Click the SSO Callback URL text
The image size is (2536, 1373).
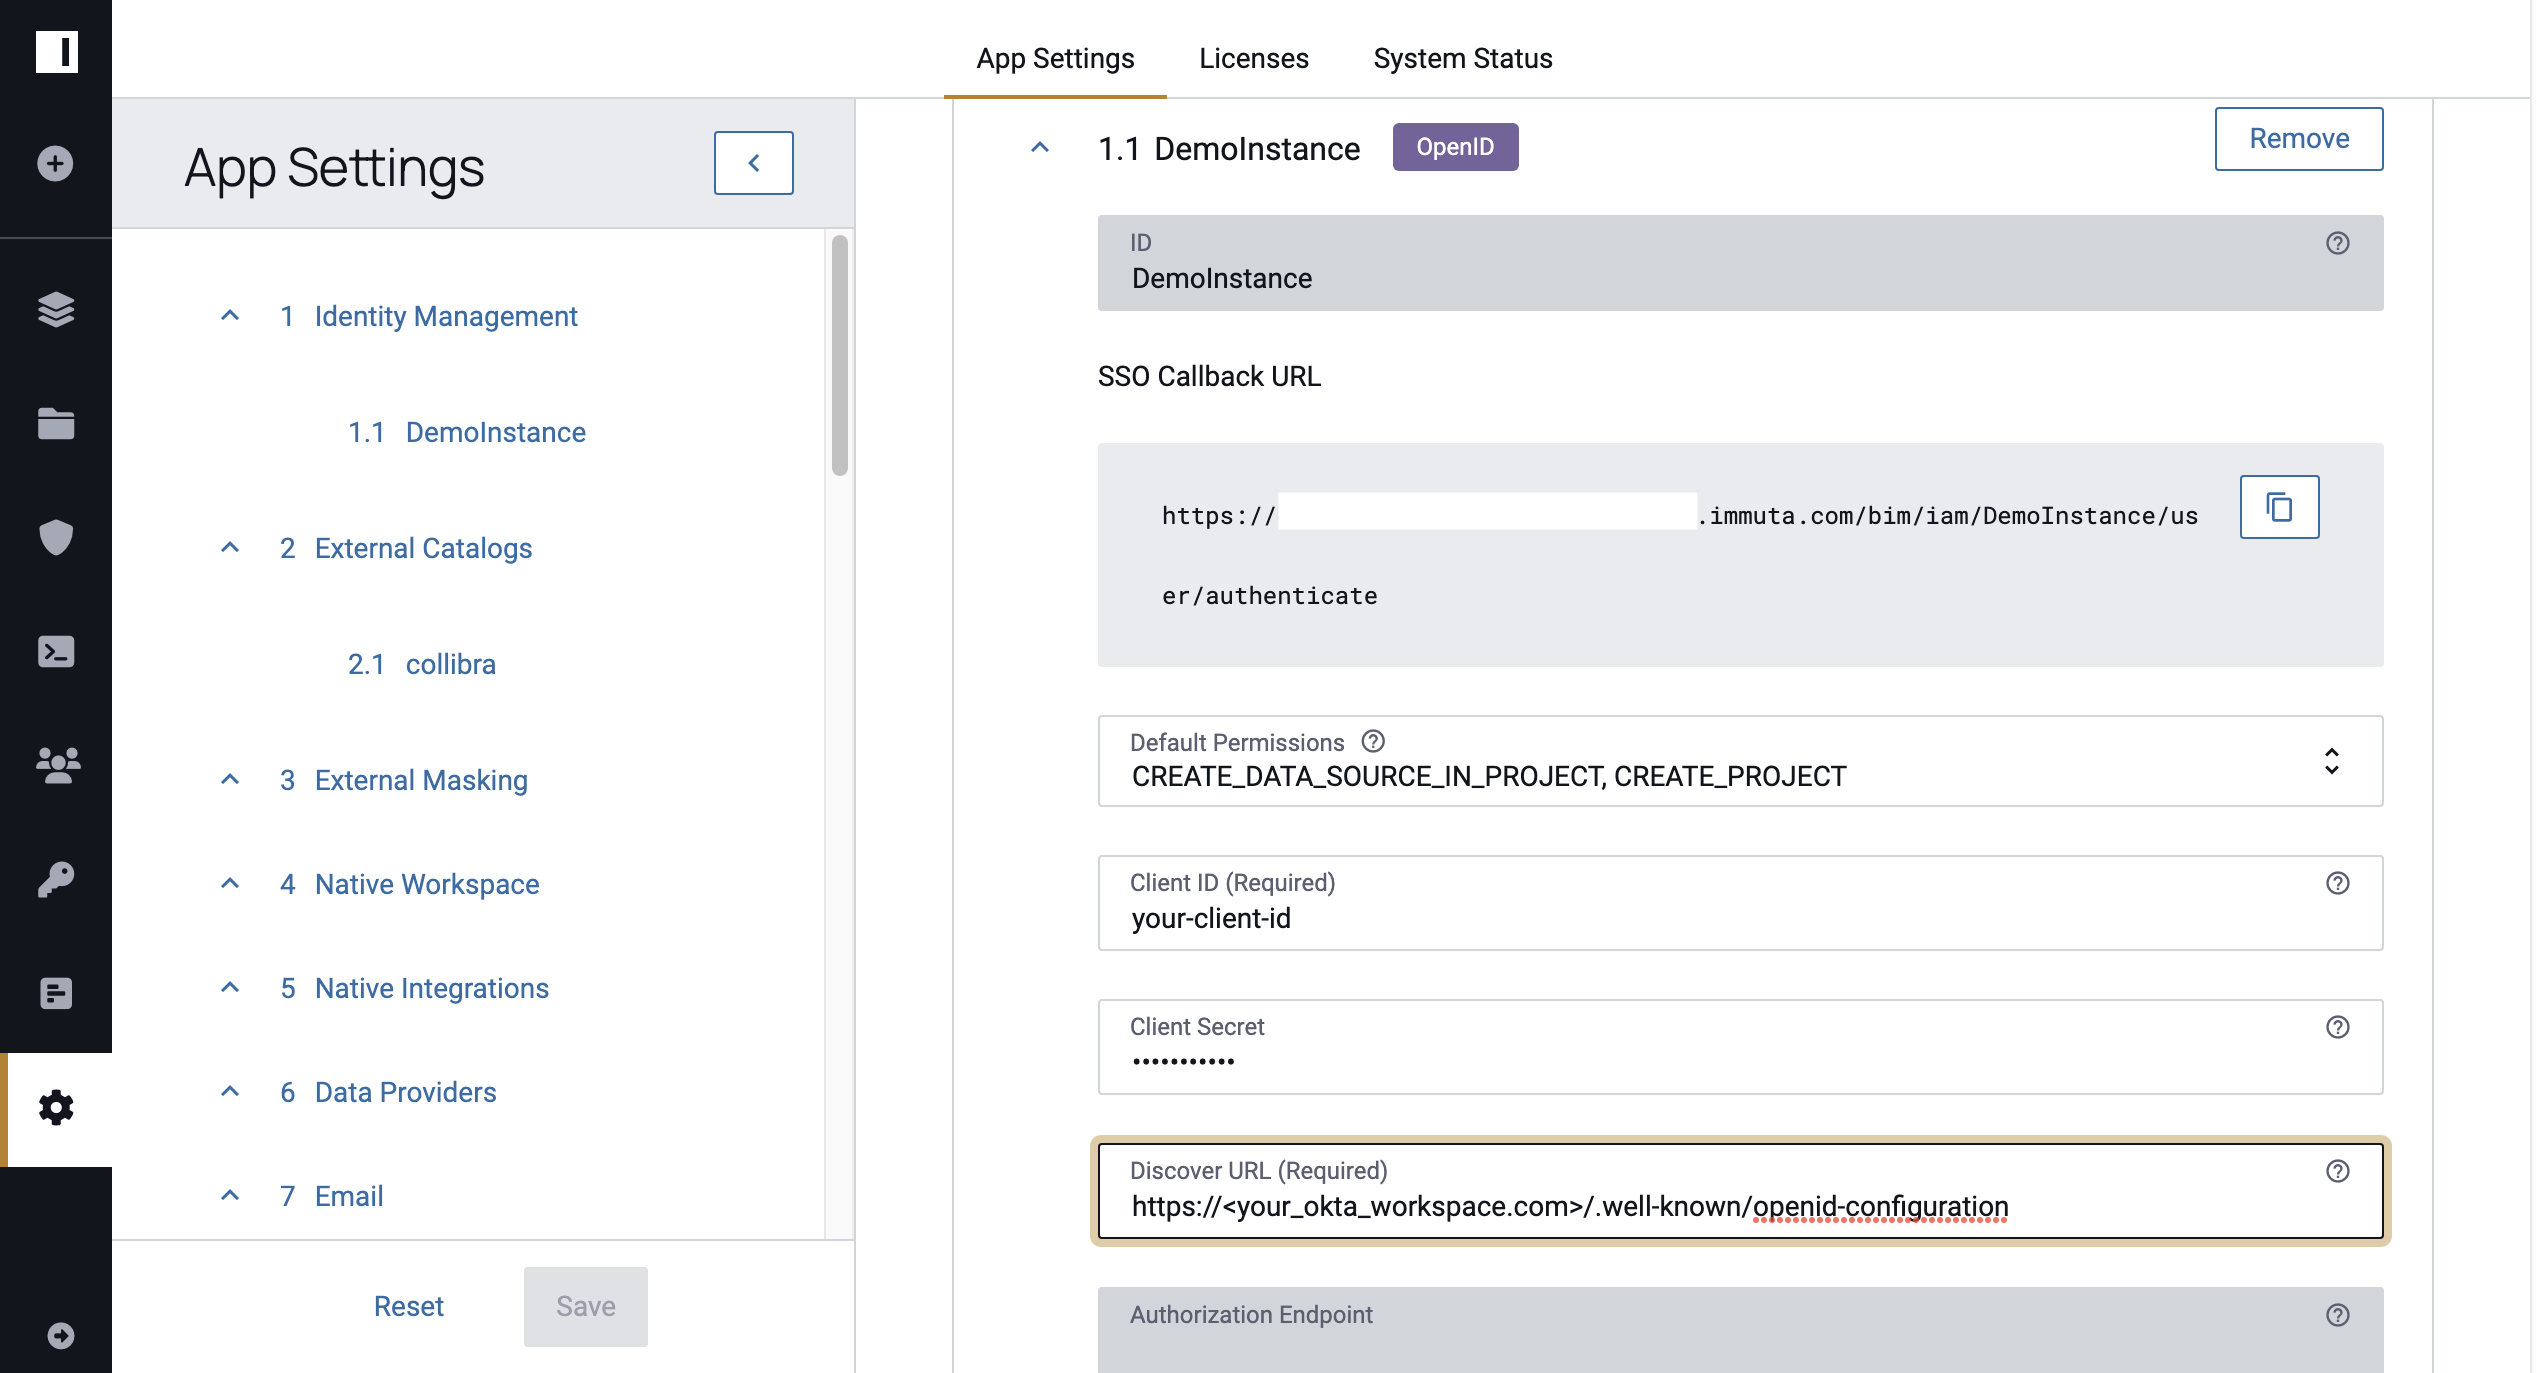tap(1679, 555)
